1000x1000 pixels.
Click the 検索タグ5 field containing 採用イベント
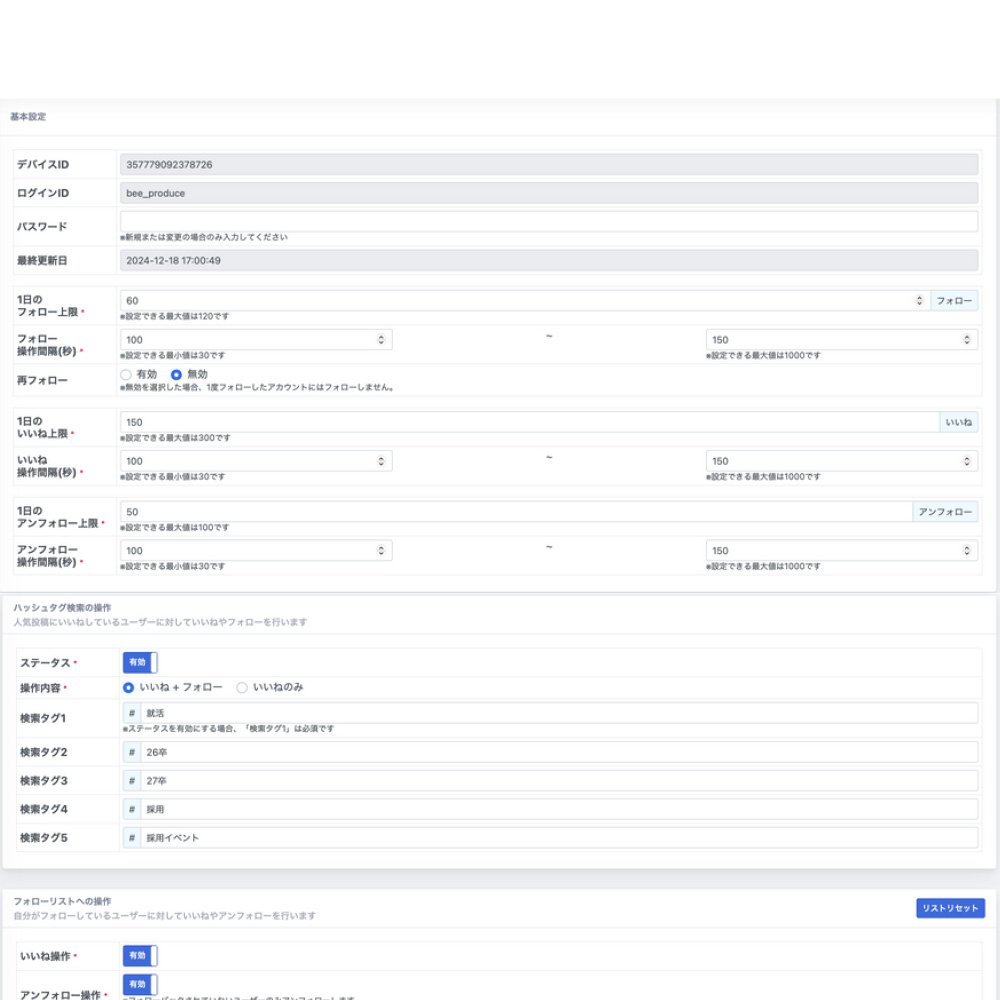click(x=558, y=837)
